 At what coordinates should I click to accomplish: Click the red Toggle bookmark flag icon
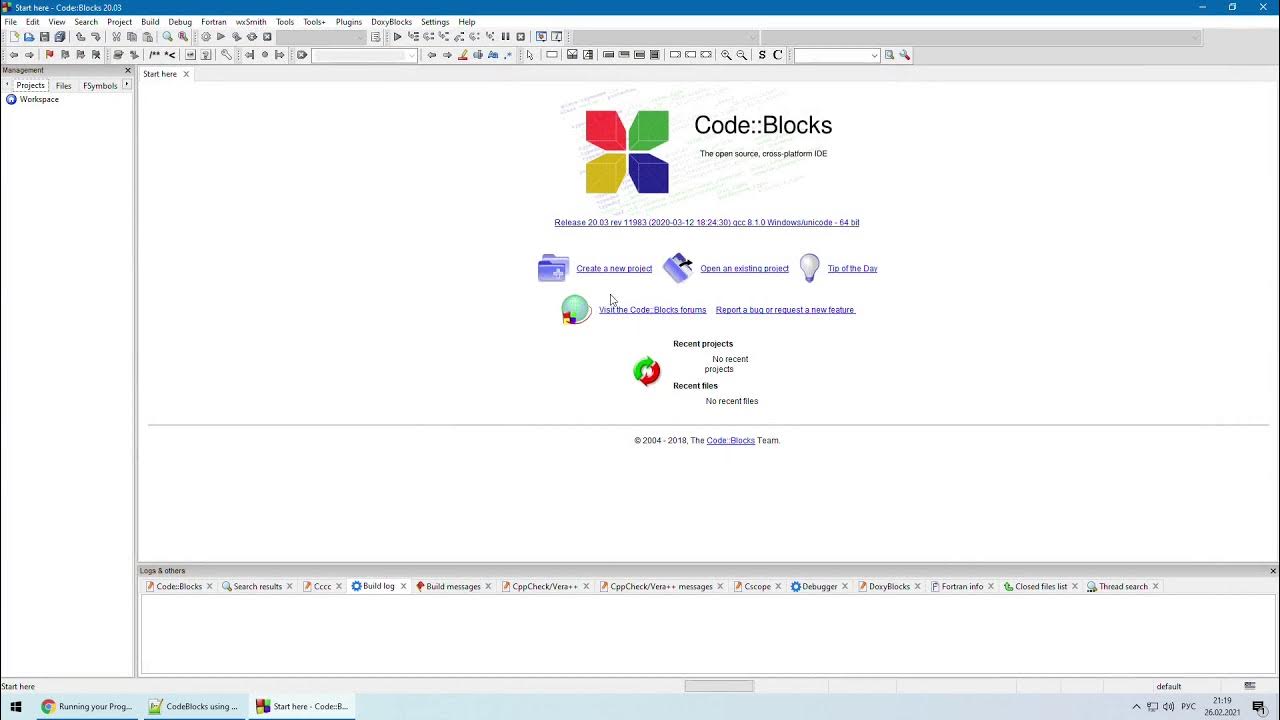(49, 55)
